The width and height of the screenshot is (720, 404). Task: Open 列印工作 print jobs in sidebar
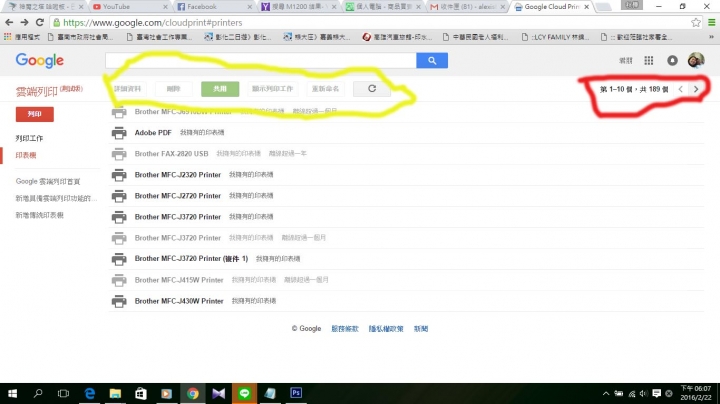point(29,138)
